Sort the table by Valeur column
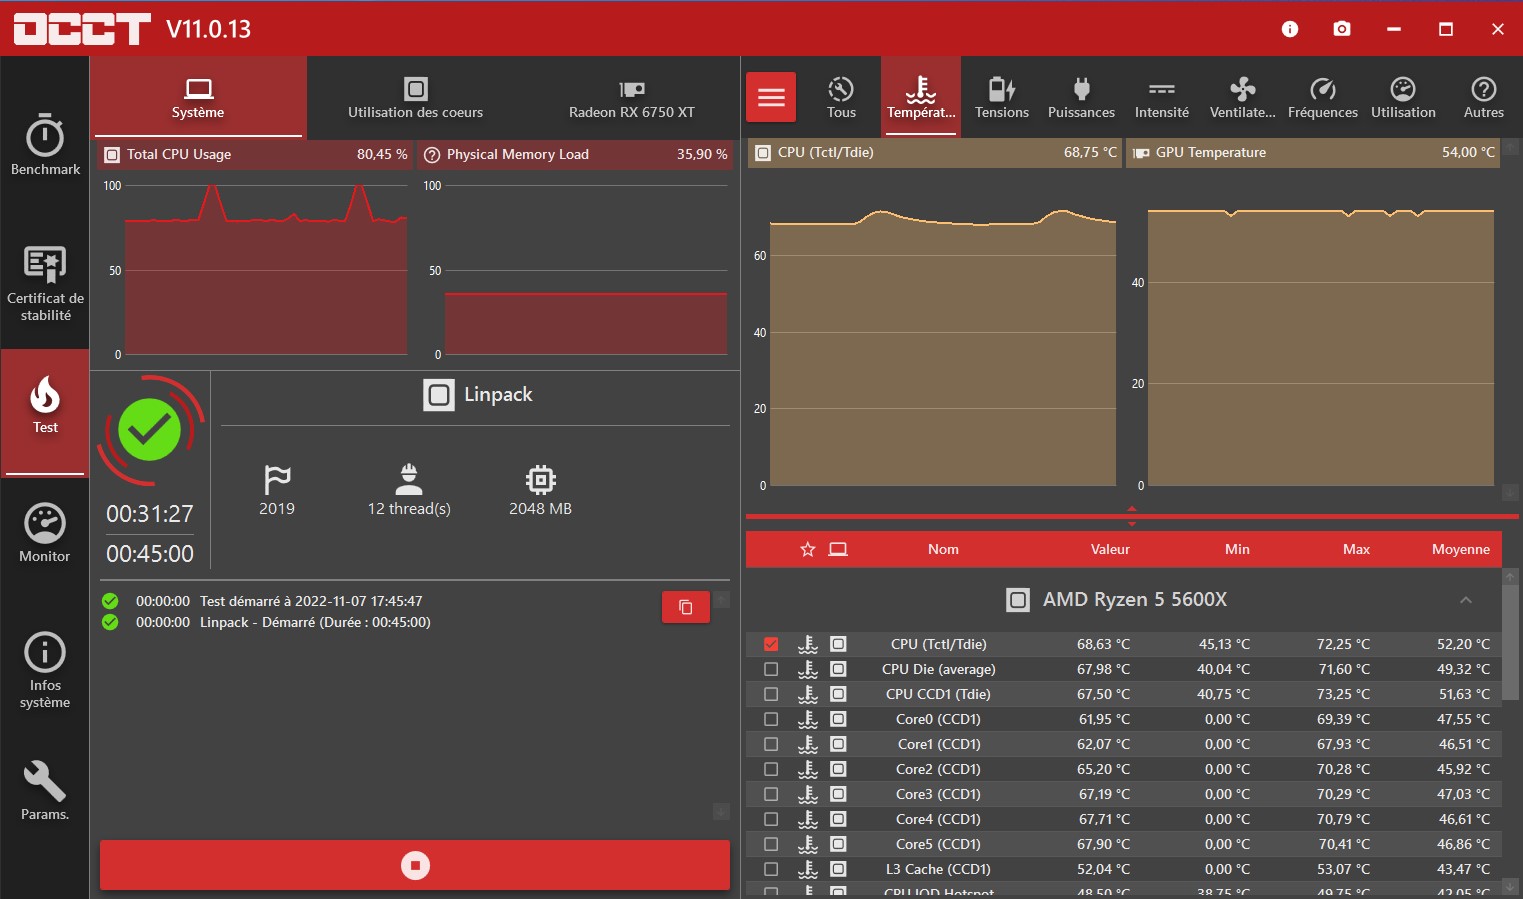The image size is (1523, 899). tap(1110, 549)
